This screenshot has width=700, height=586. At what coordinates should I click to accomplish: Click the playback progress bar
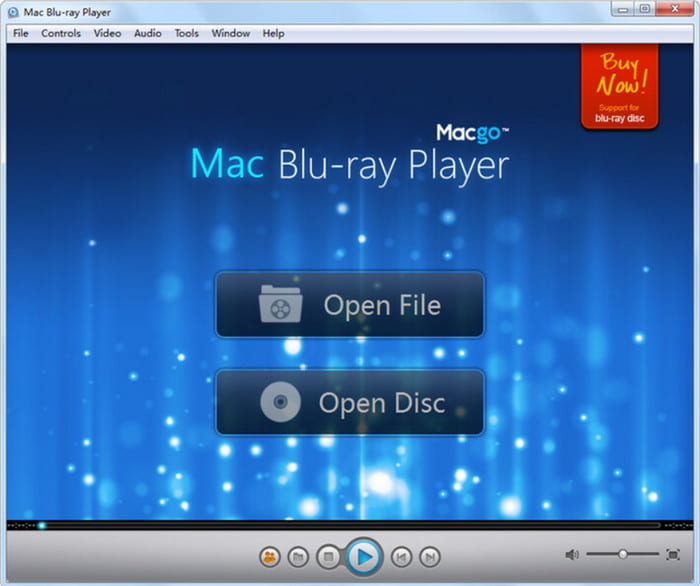(x=350, y=525)
